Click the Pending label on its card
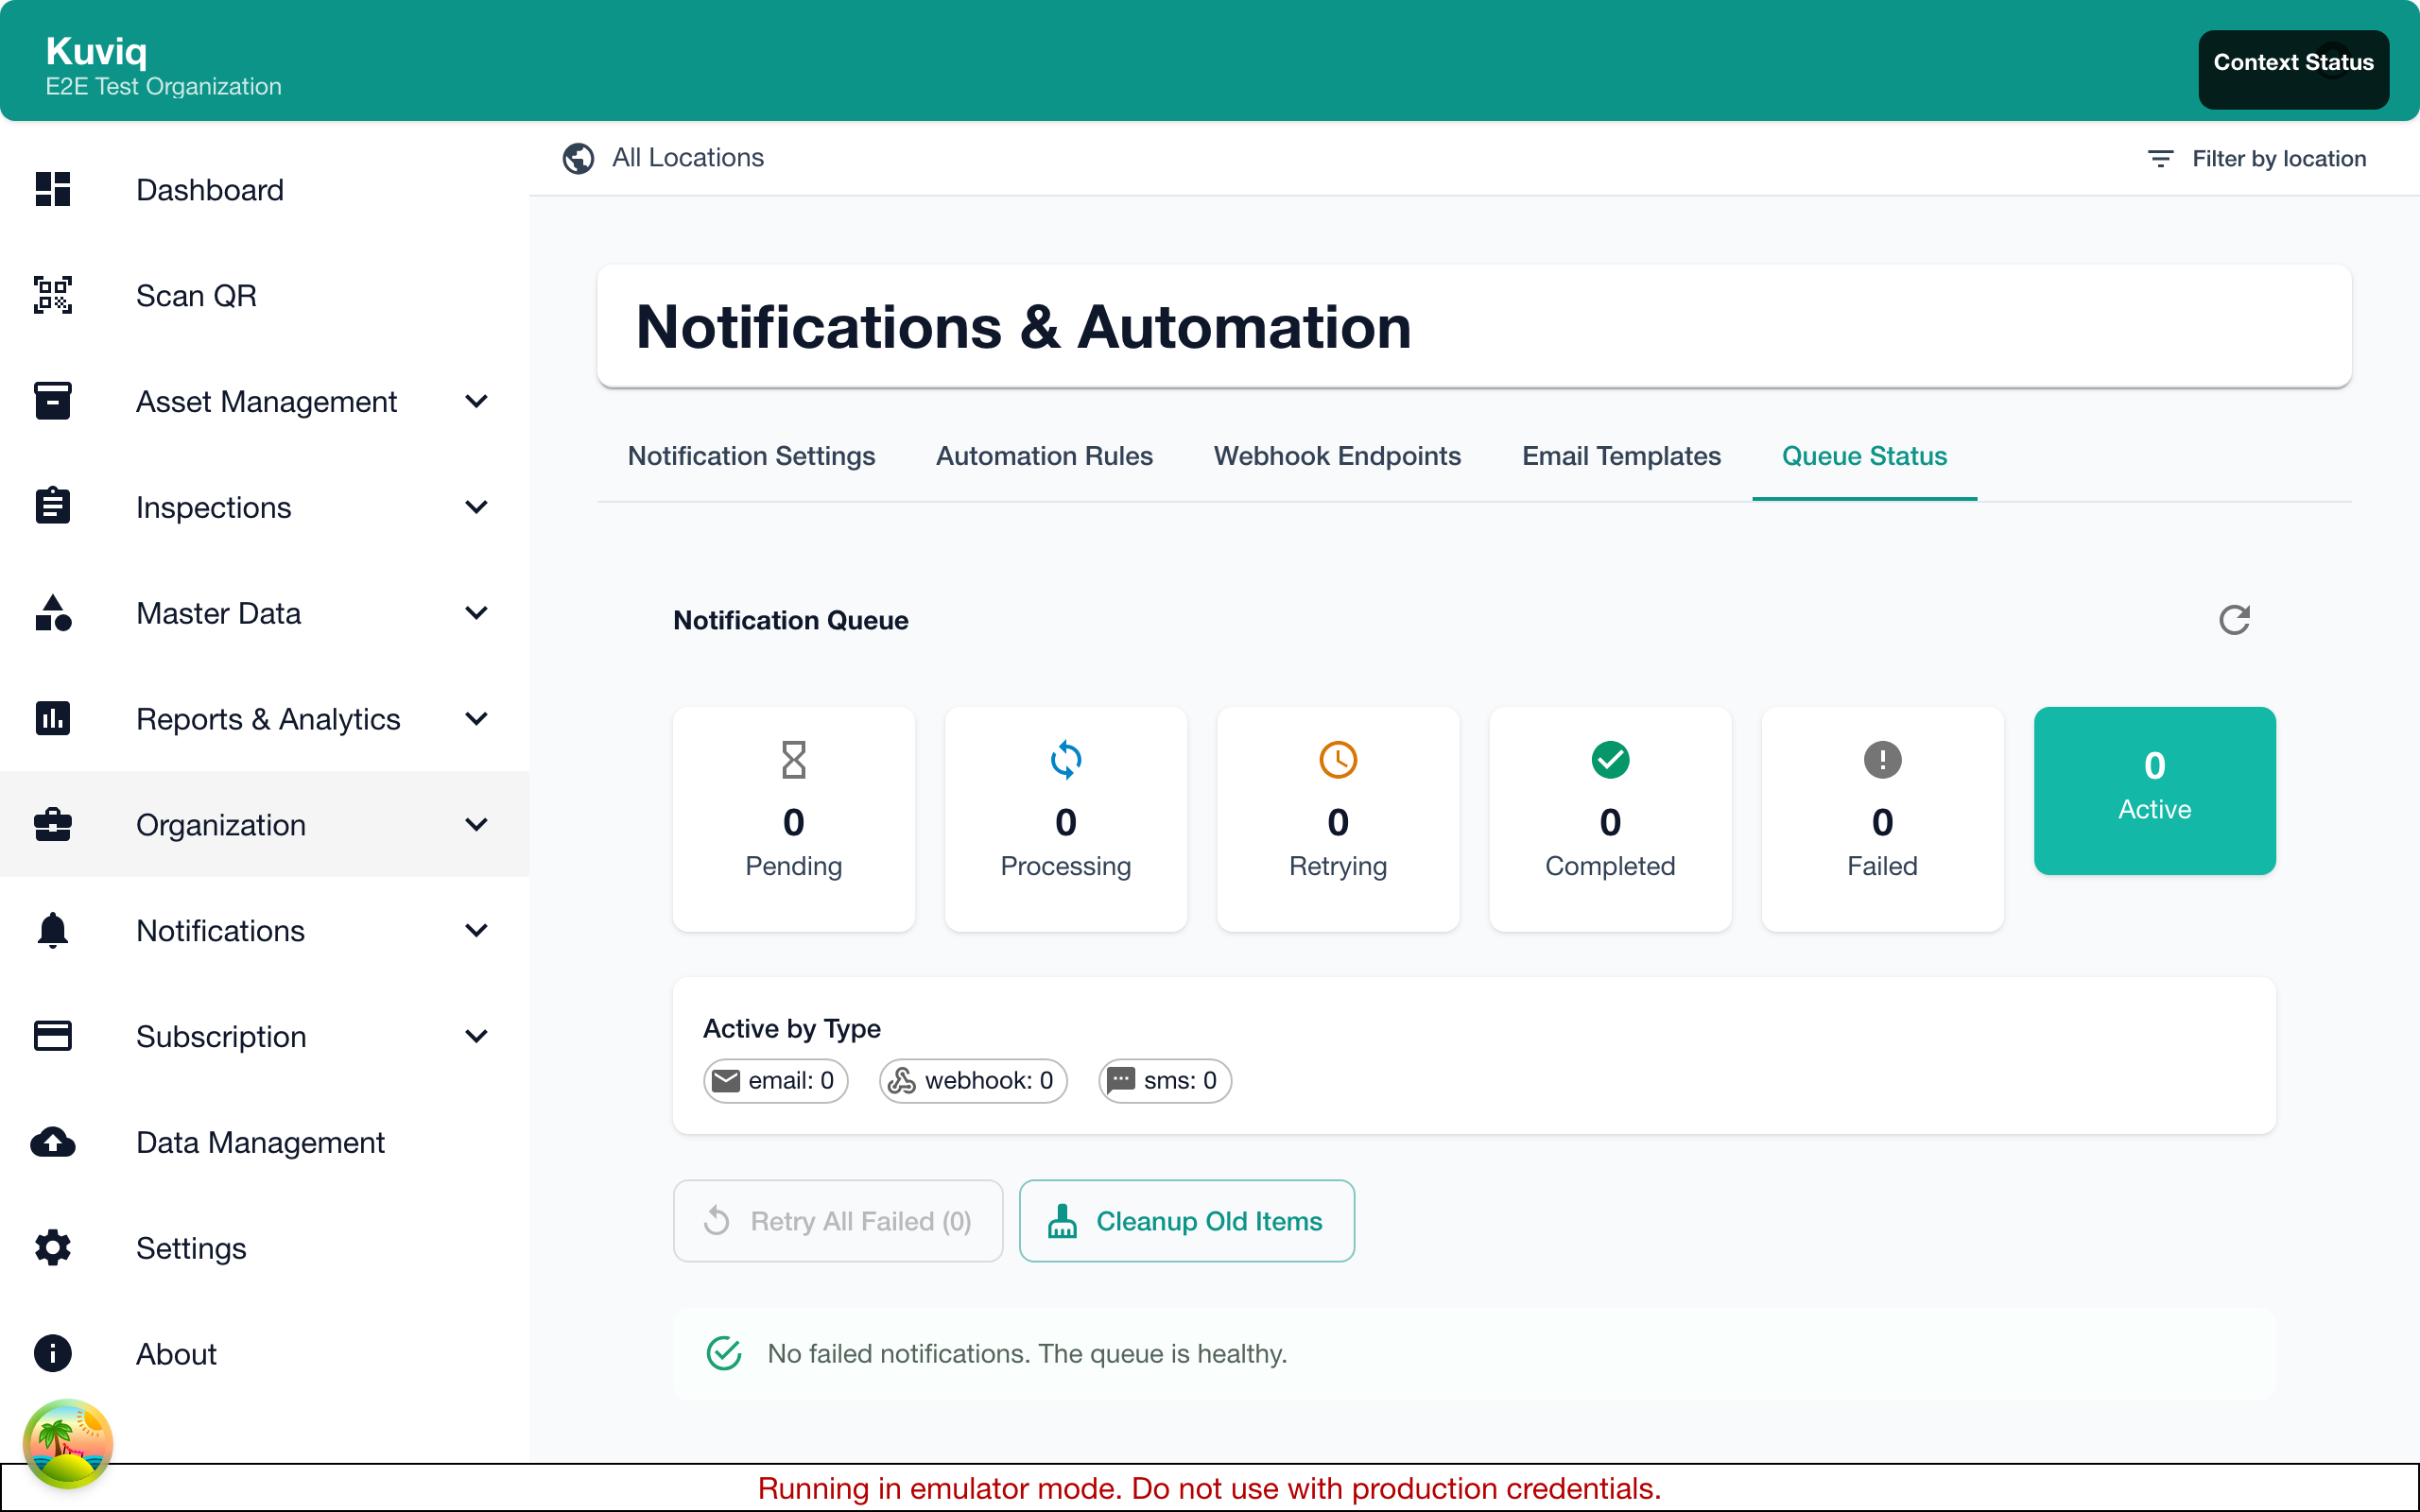The image size is (2420, 1512). click(793, 866)
